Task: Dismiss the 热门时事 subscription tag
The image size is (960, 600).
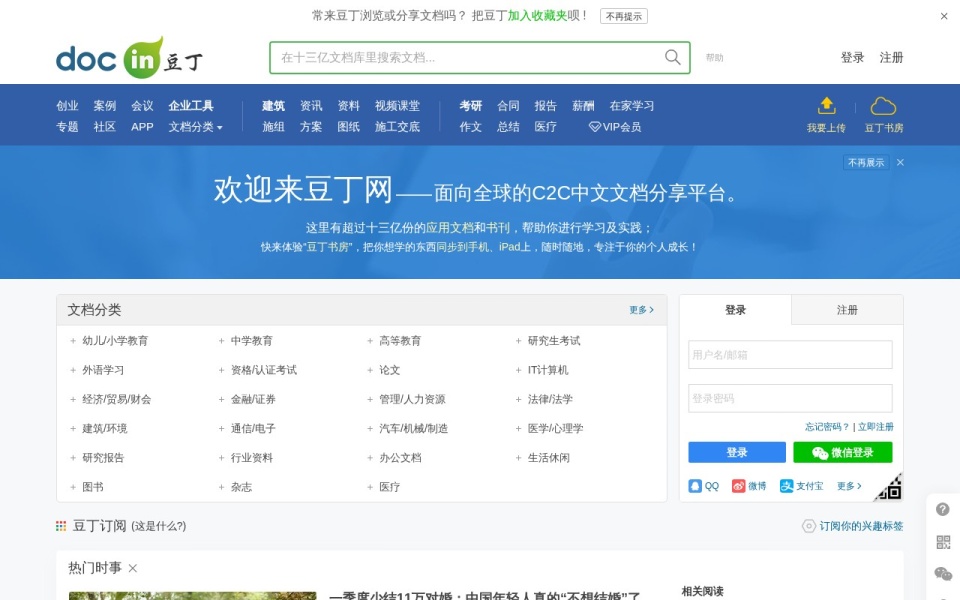Action: coord(133,569)
